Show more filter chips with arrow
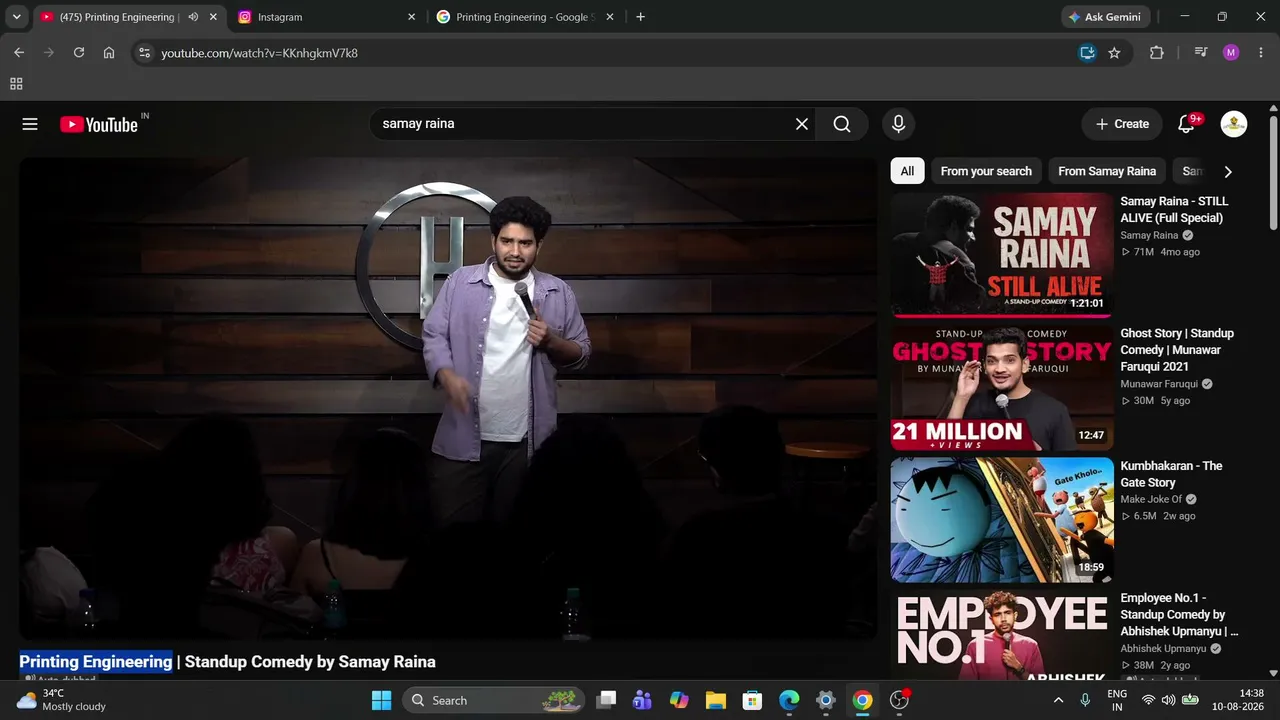The image size is (1280, 720). click(x=1228, y=171)
